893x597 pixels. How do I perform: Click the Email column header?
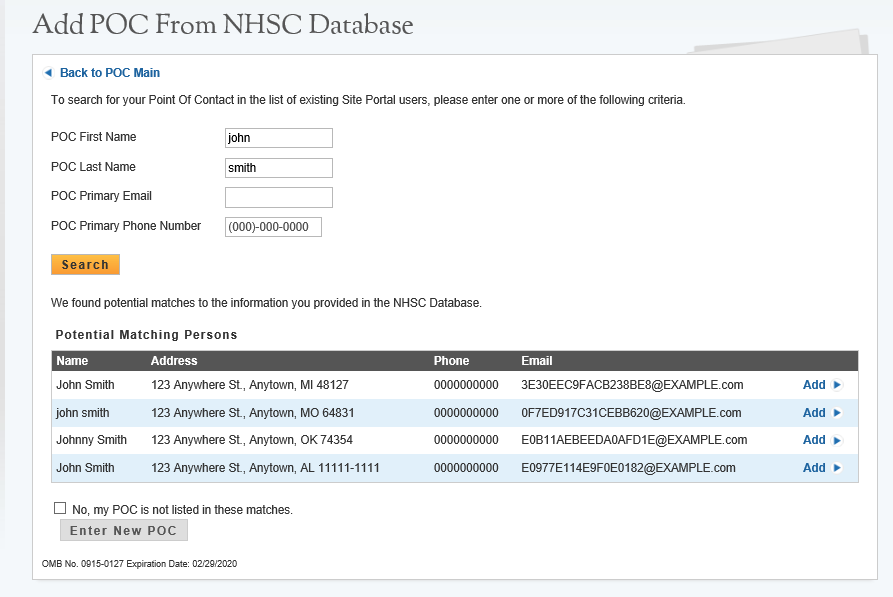pos(537,361)
